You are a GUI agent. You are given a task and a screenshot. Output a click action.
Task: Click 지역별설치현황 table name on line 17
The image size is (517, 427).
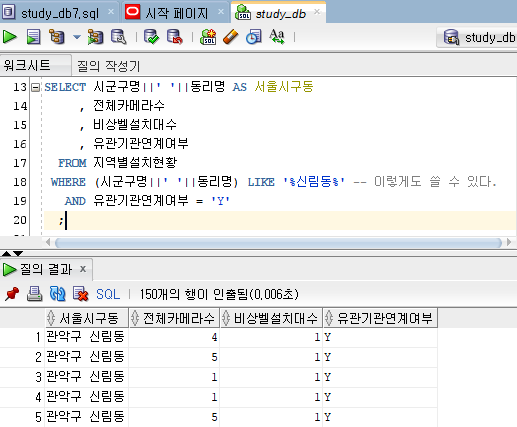(x=135, y=163)
